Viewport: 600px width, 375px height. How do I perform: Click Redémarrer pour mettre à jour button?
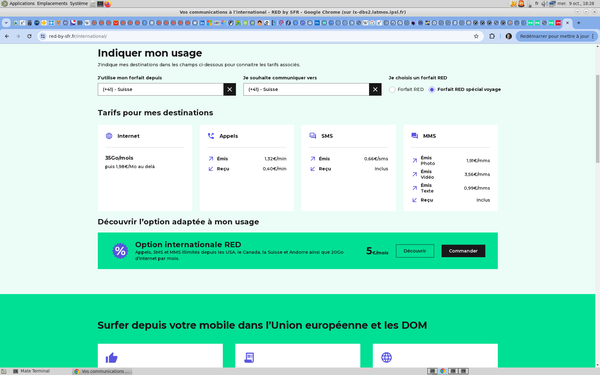point(556,36)
